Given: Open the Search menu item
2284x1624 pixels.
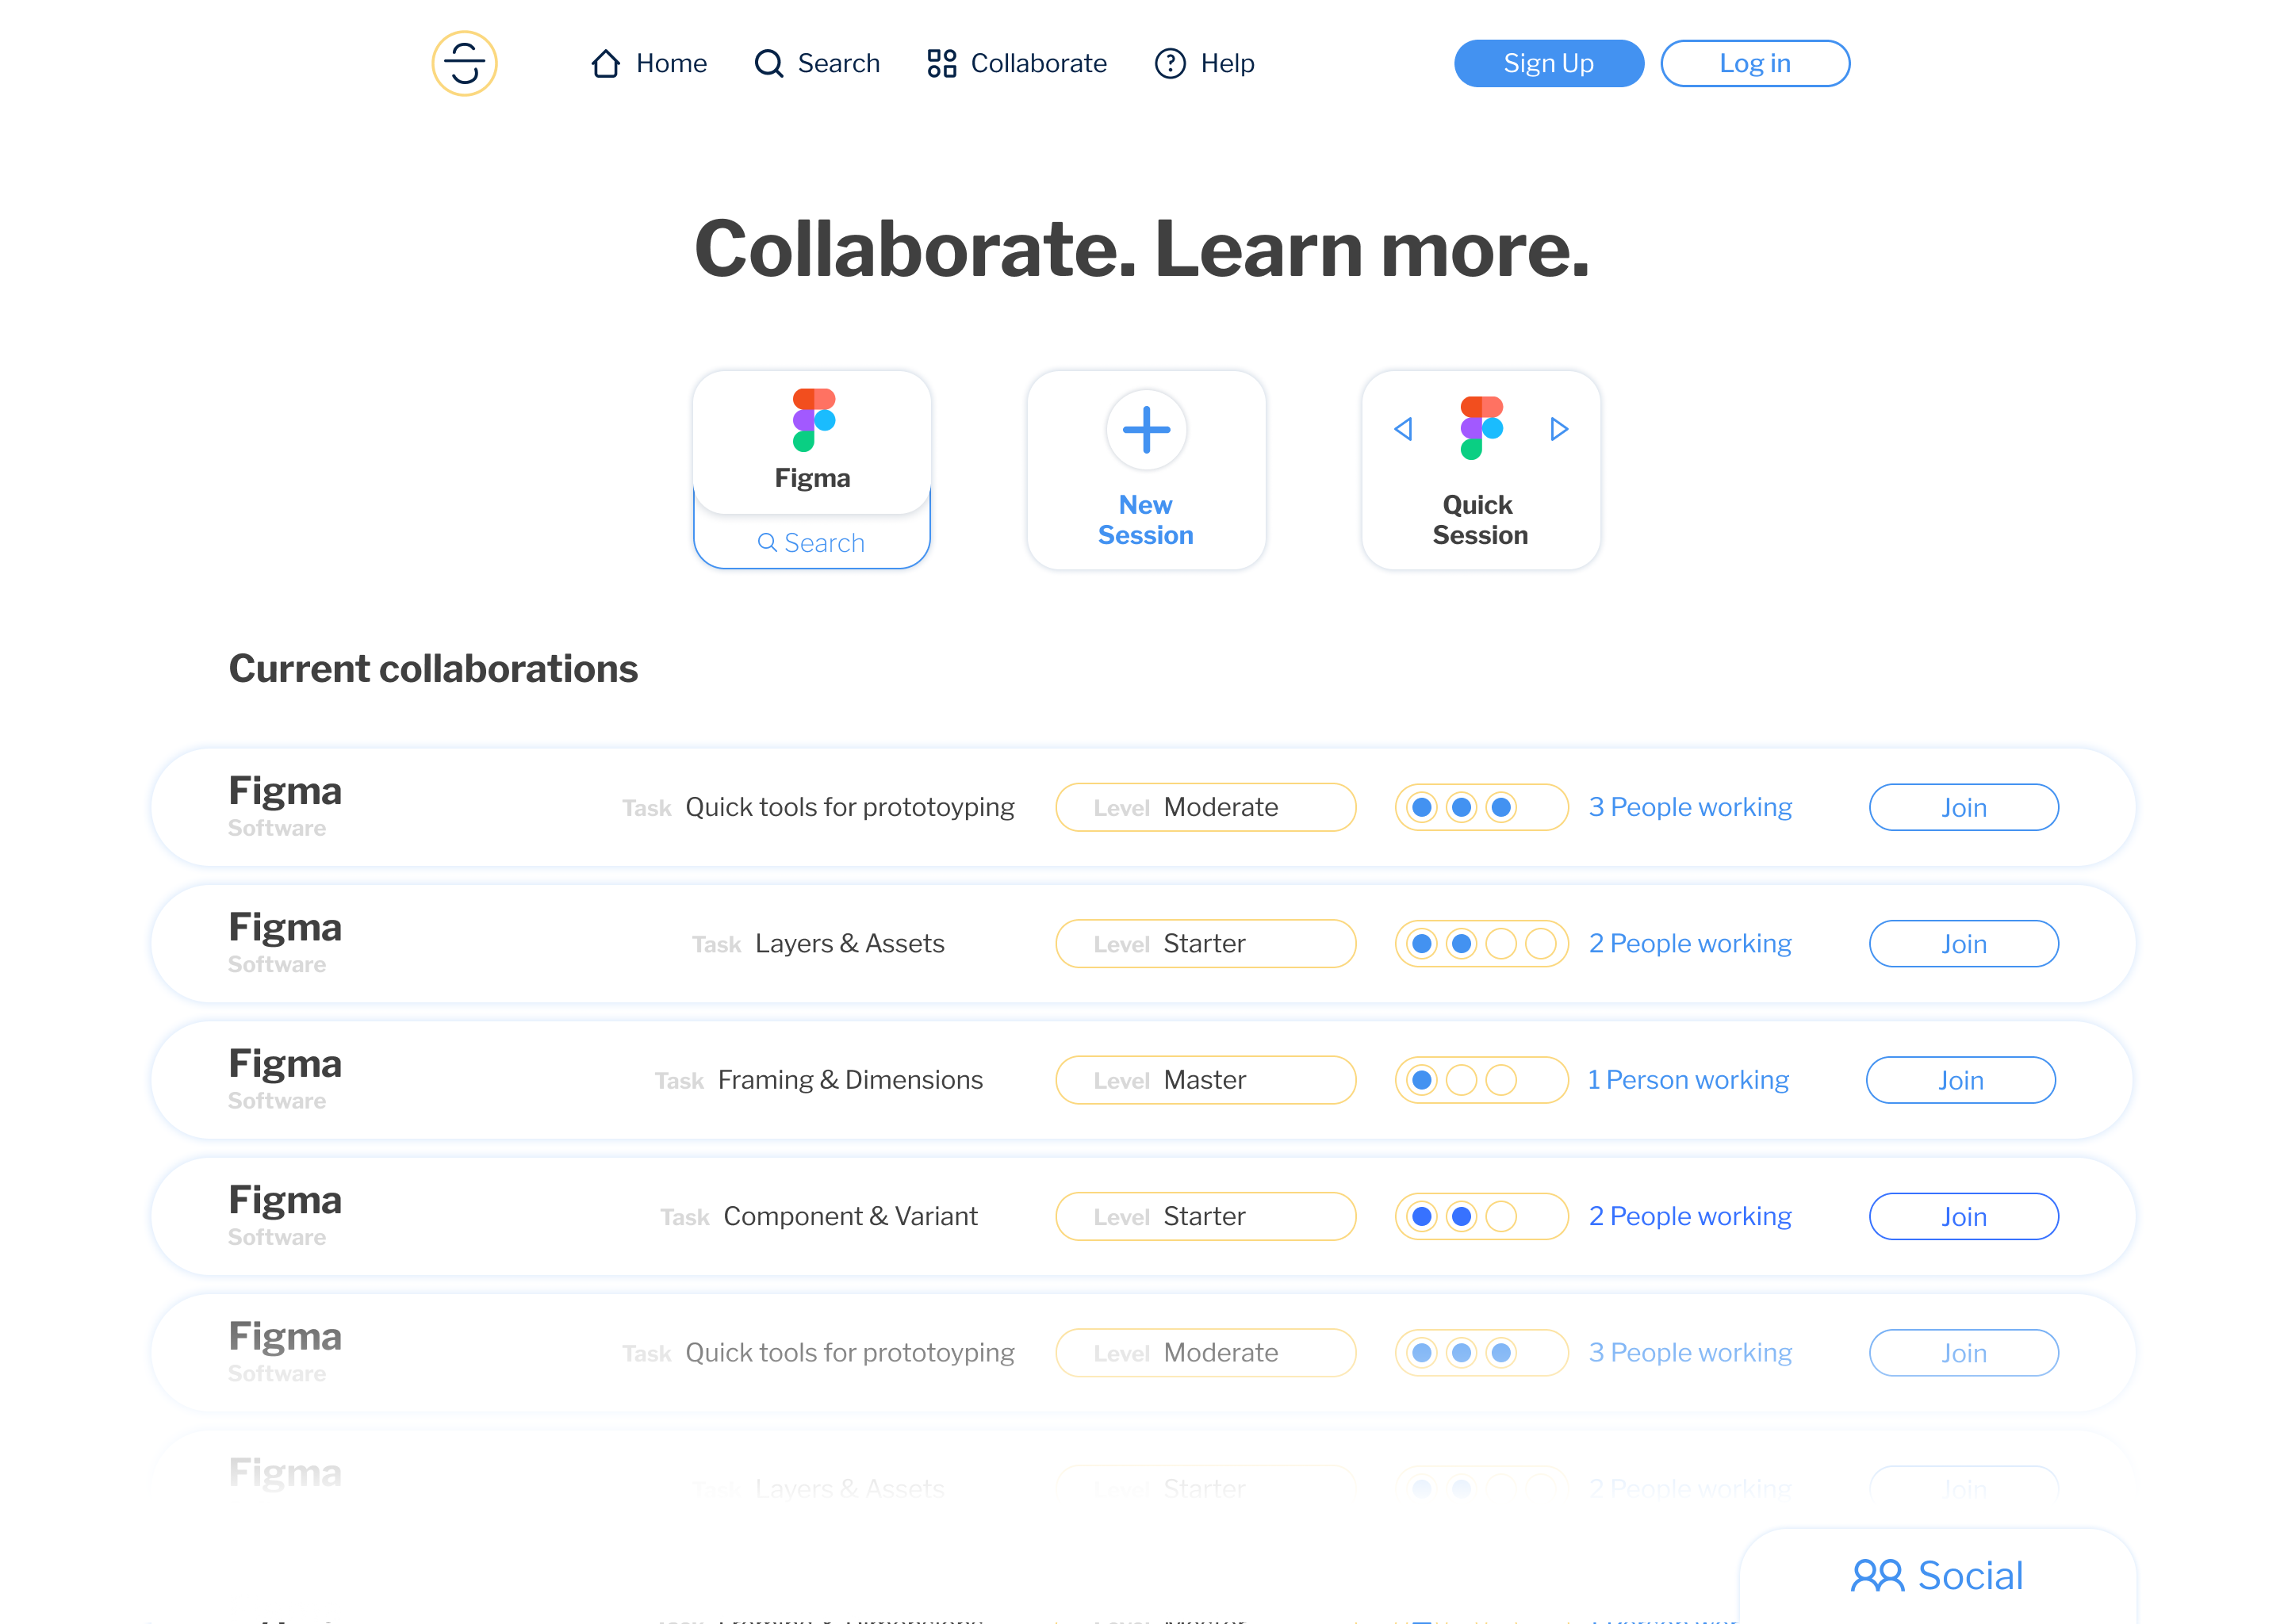Looking at the screenshot, I should pyautogui.click(x=817, y=63).
